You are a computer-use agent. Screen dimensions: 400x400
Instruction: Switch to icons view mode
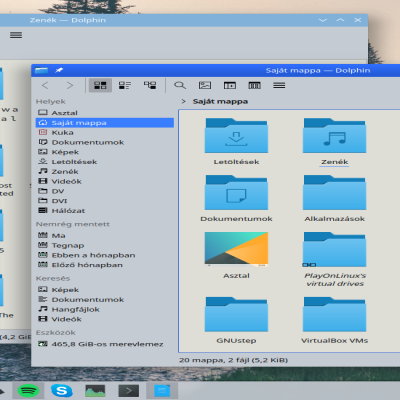click(100, 85)
